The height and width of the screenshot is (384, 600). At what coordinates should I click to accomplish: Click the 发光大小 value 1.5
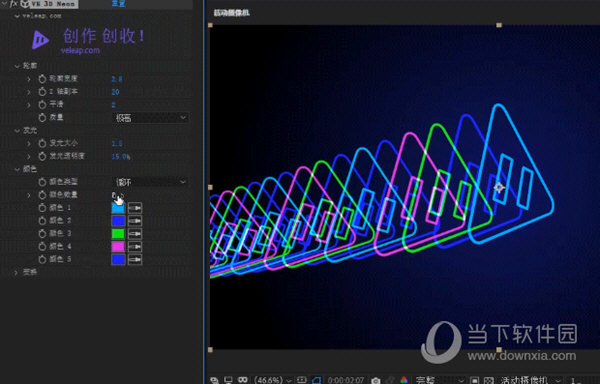[x=117, y=143]
